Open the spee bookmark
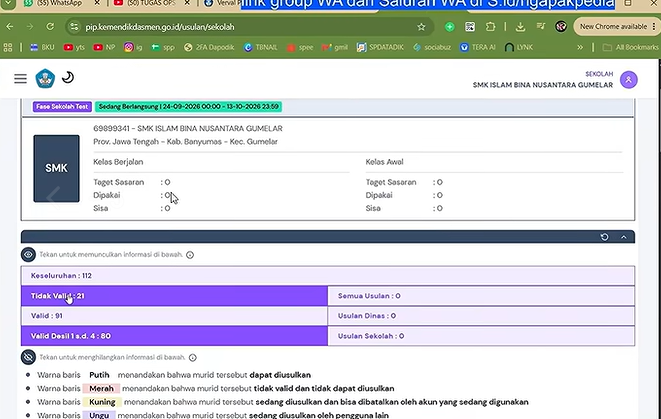 pyautogui.click(x=300, y=47)
